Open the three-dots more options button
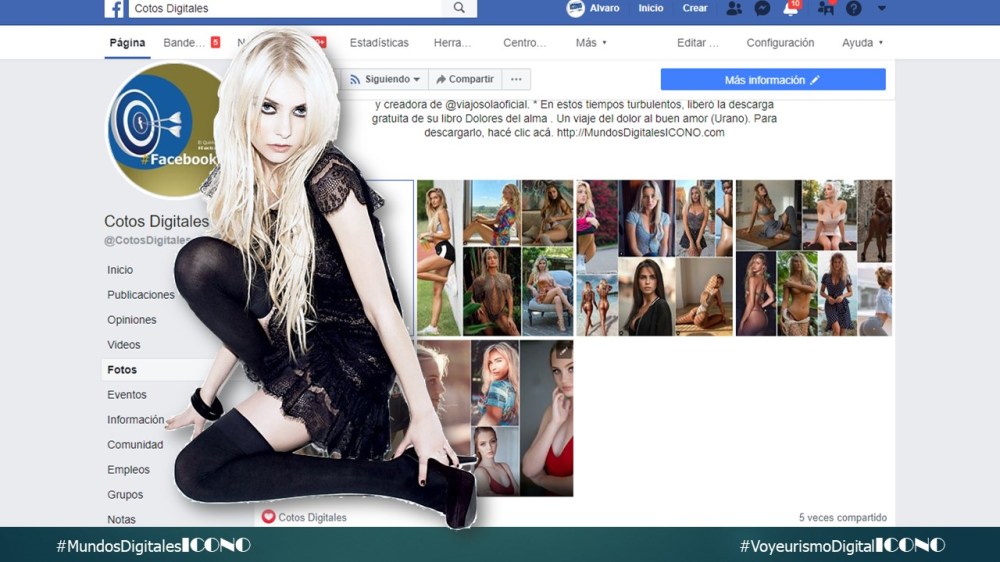The image size is (1000, 562). pos(516,79)
